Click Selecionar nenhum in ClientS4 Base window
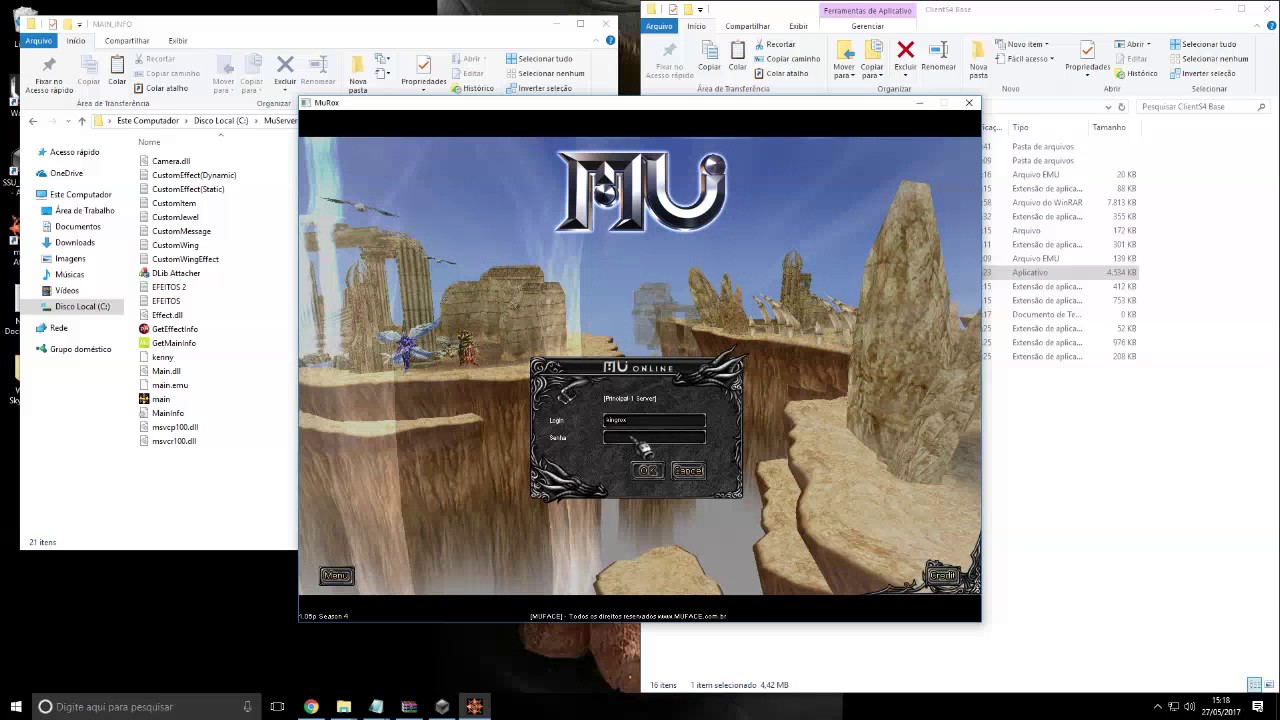The height and width of the screenshot is (720, 1280). 1208,59
